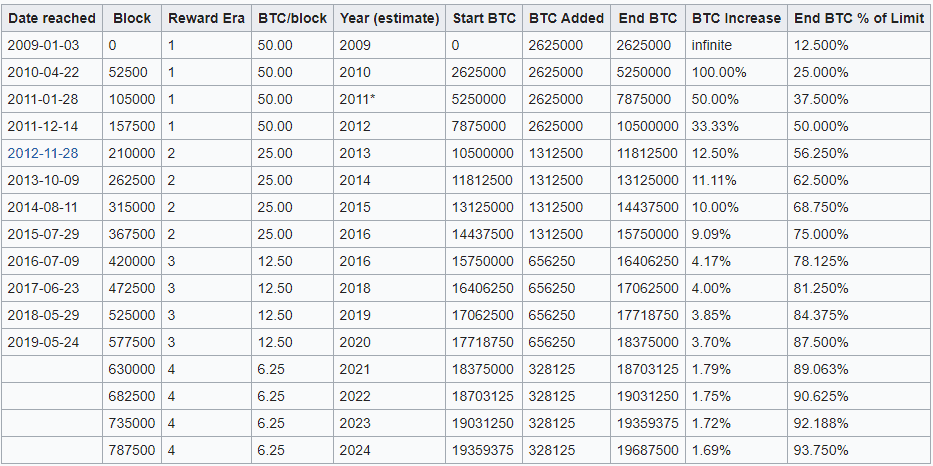The height and width of the screenshot is (466, 933).
Task: Select the "Block" column header
Action: [132, 18]
